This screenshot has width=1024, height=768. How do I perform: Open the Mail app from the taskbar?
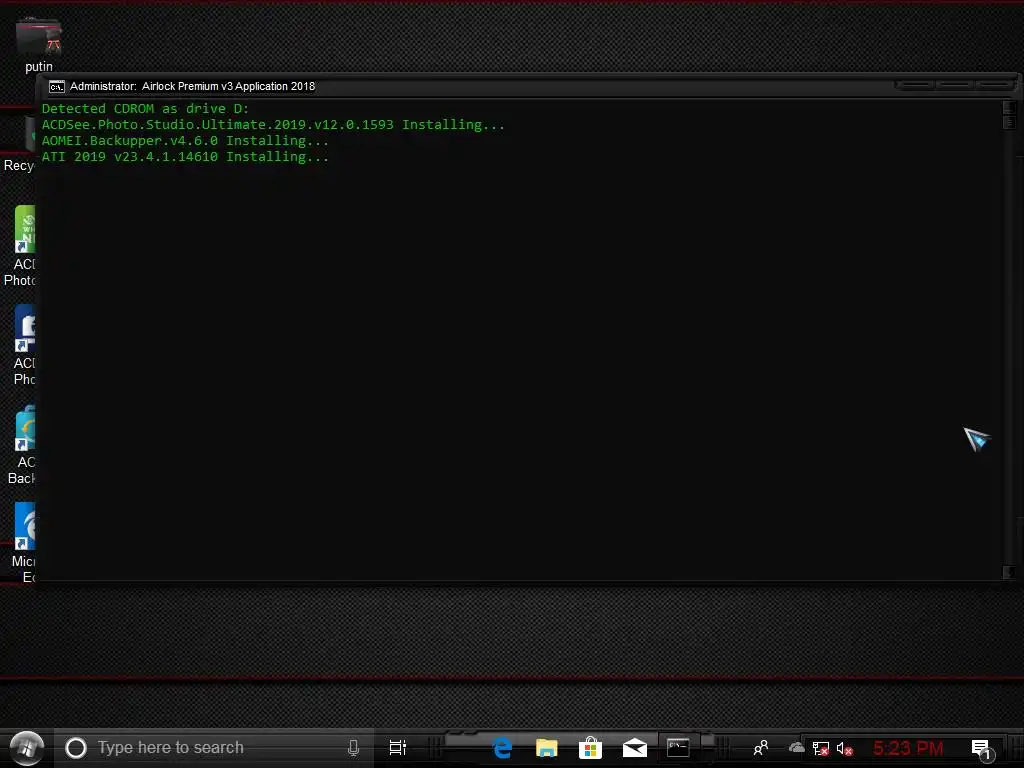pos(634,748)
